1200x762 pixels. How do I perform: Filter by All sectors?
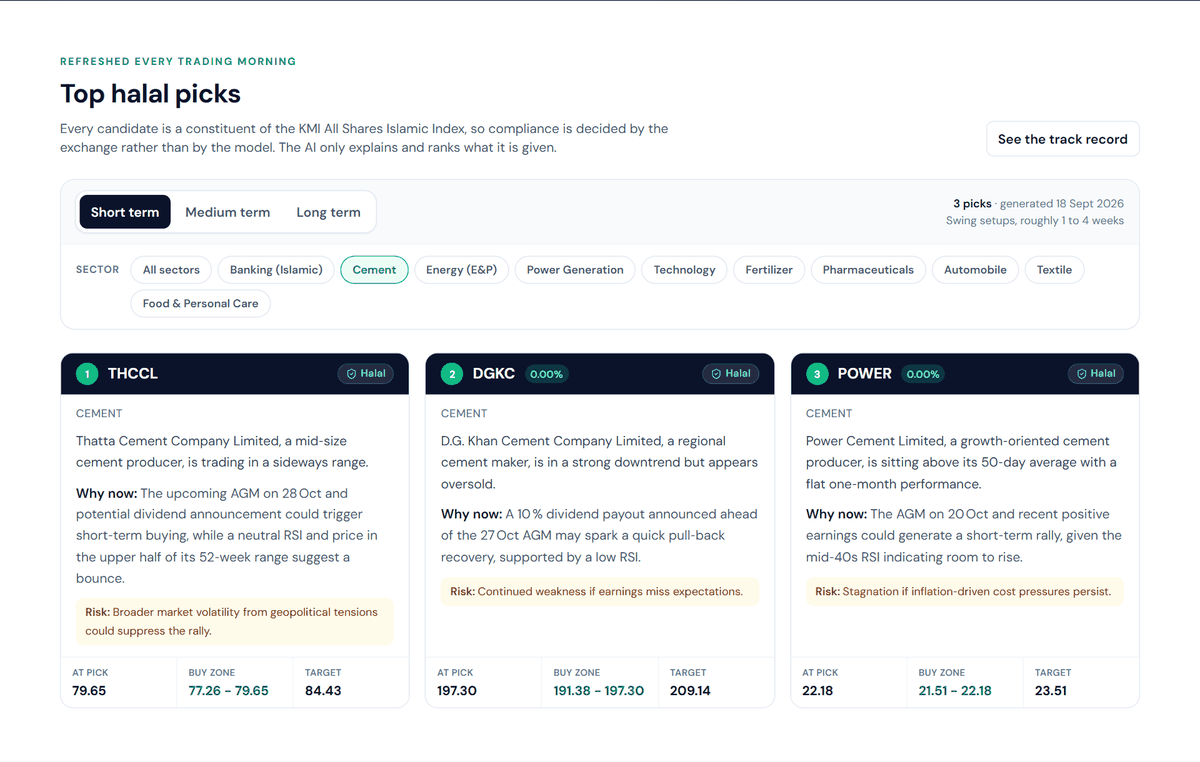[x=171, y=270]
